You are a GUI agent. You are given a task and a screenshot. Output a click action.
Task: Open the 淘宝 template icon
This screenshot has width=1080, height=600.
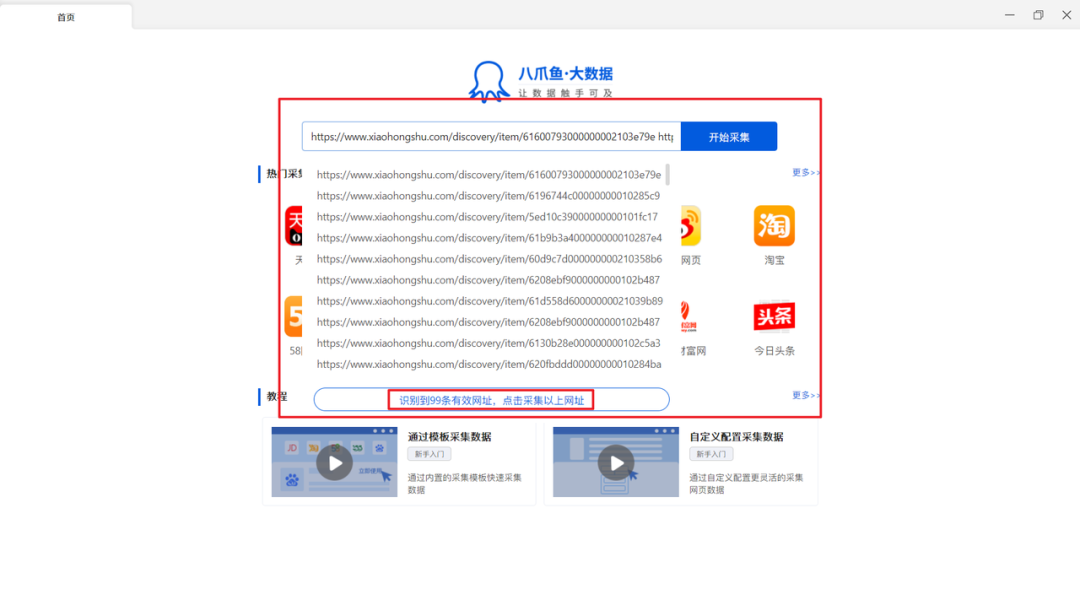pos(774,226)
